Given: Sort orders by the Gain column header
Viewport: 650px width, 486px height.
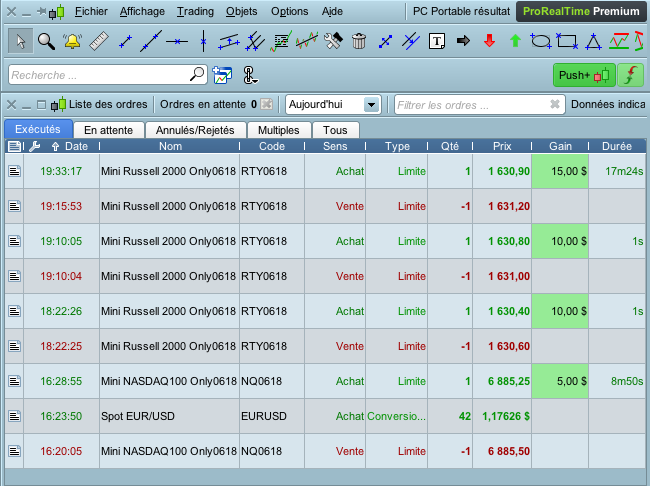Looking at the screenshot, I should point(560,146).
